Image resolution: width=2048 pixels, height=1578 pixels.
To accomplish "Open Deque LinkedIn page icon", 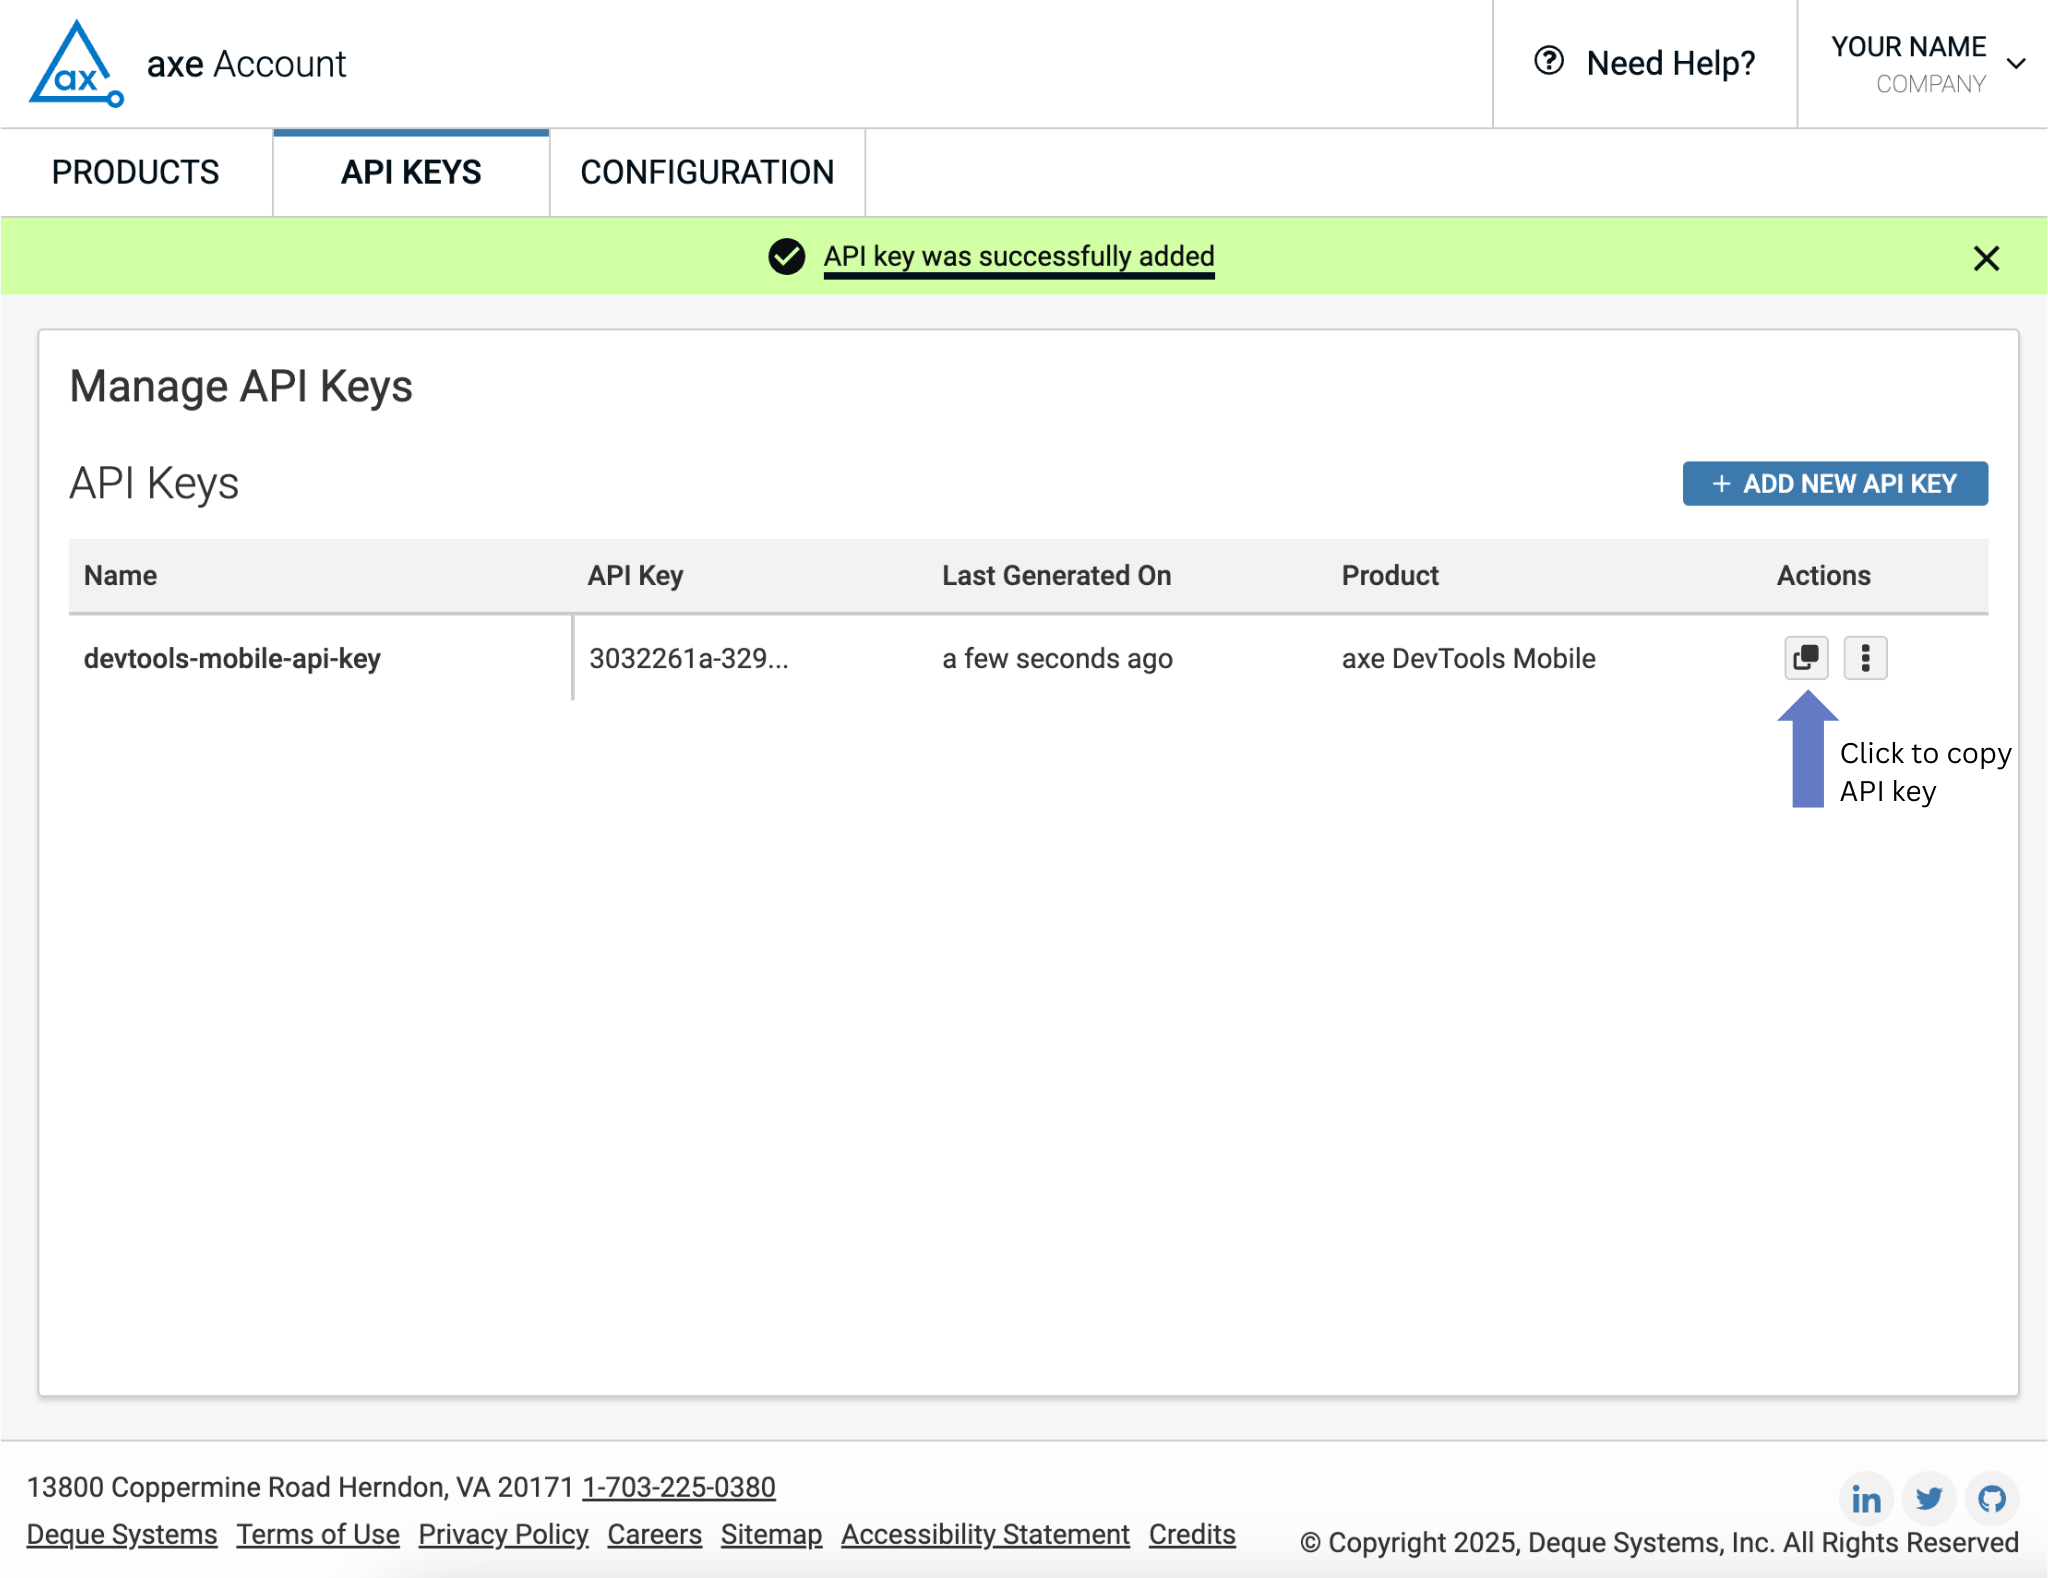I will tap(1865, 1498).
